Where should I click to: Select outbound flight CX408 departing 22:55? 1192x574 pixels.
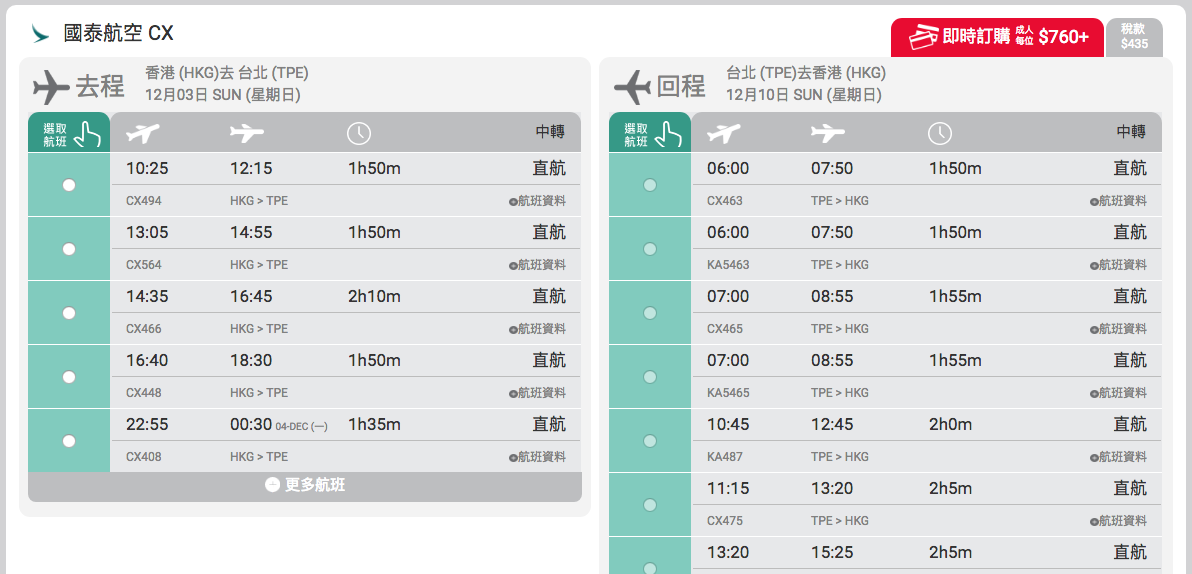(69, 440)
